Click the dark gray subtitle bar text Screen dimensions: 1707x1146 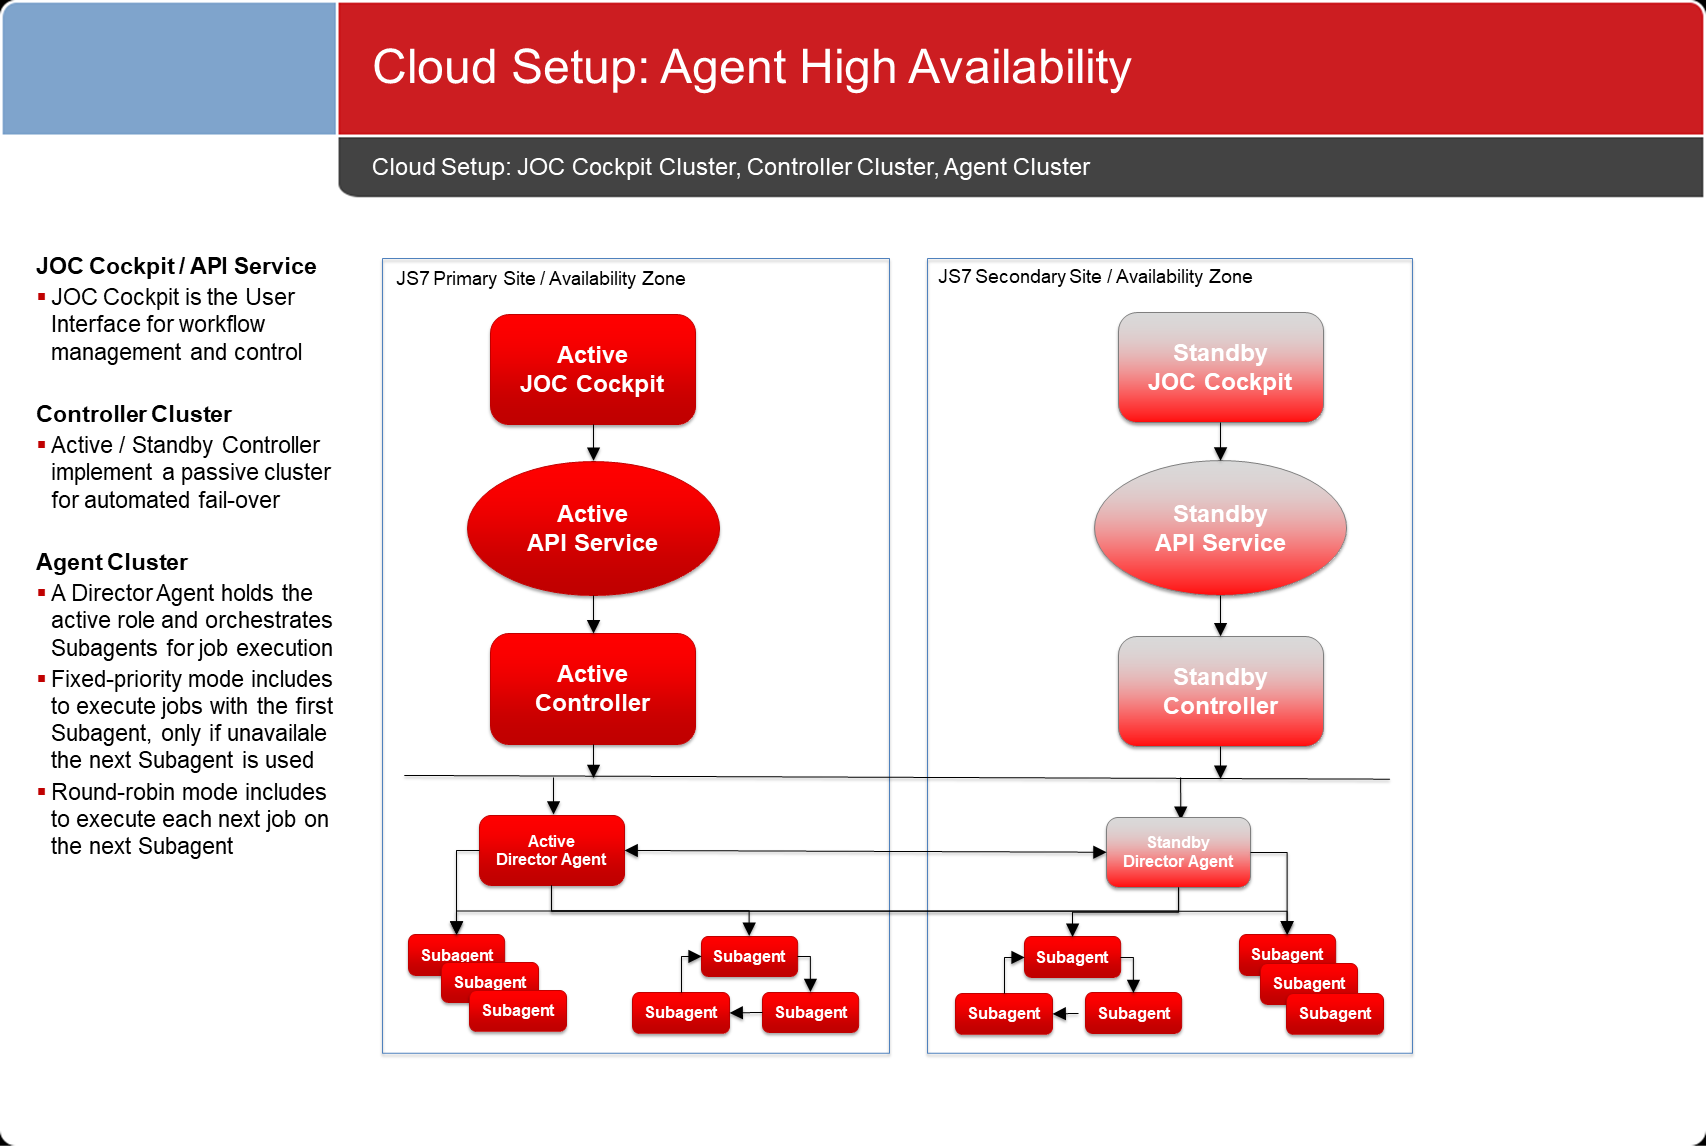(730, 167)
